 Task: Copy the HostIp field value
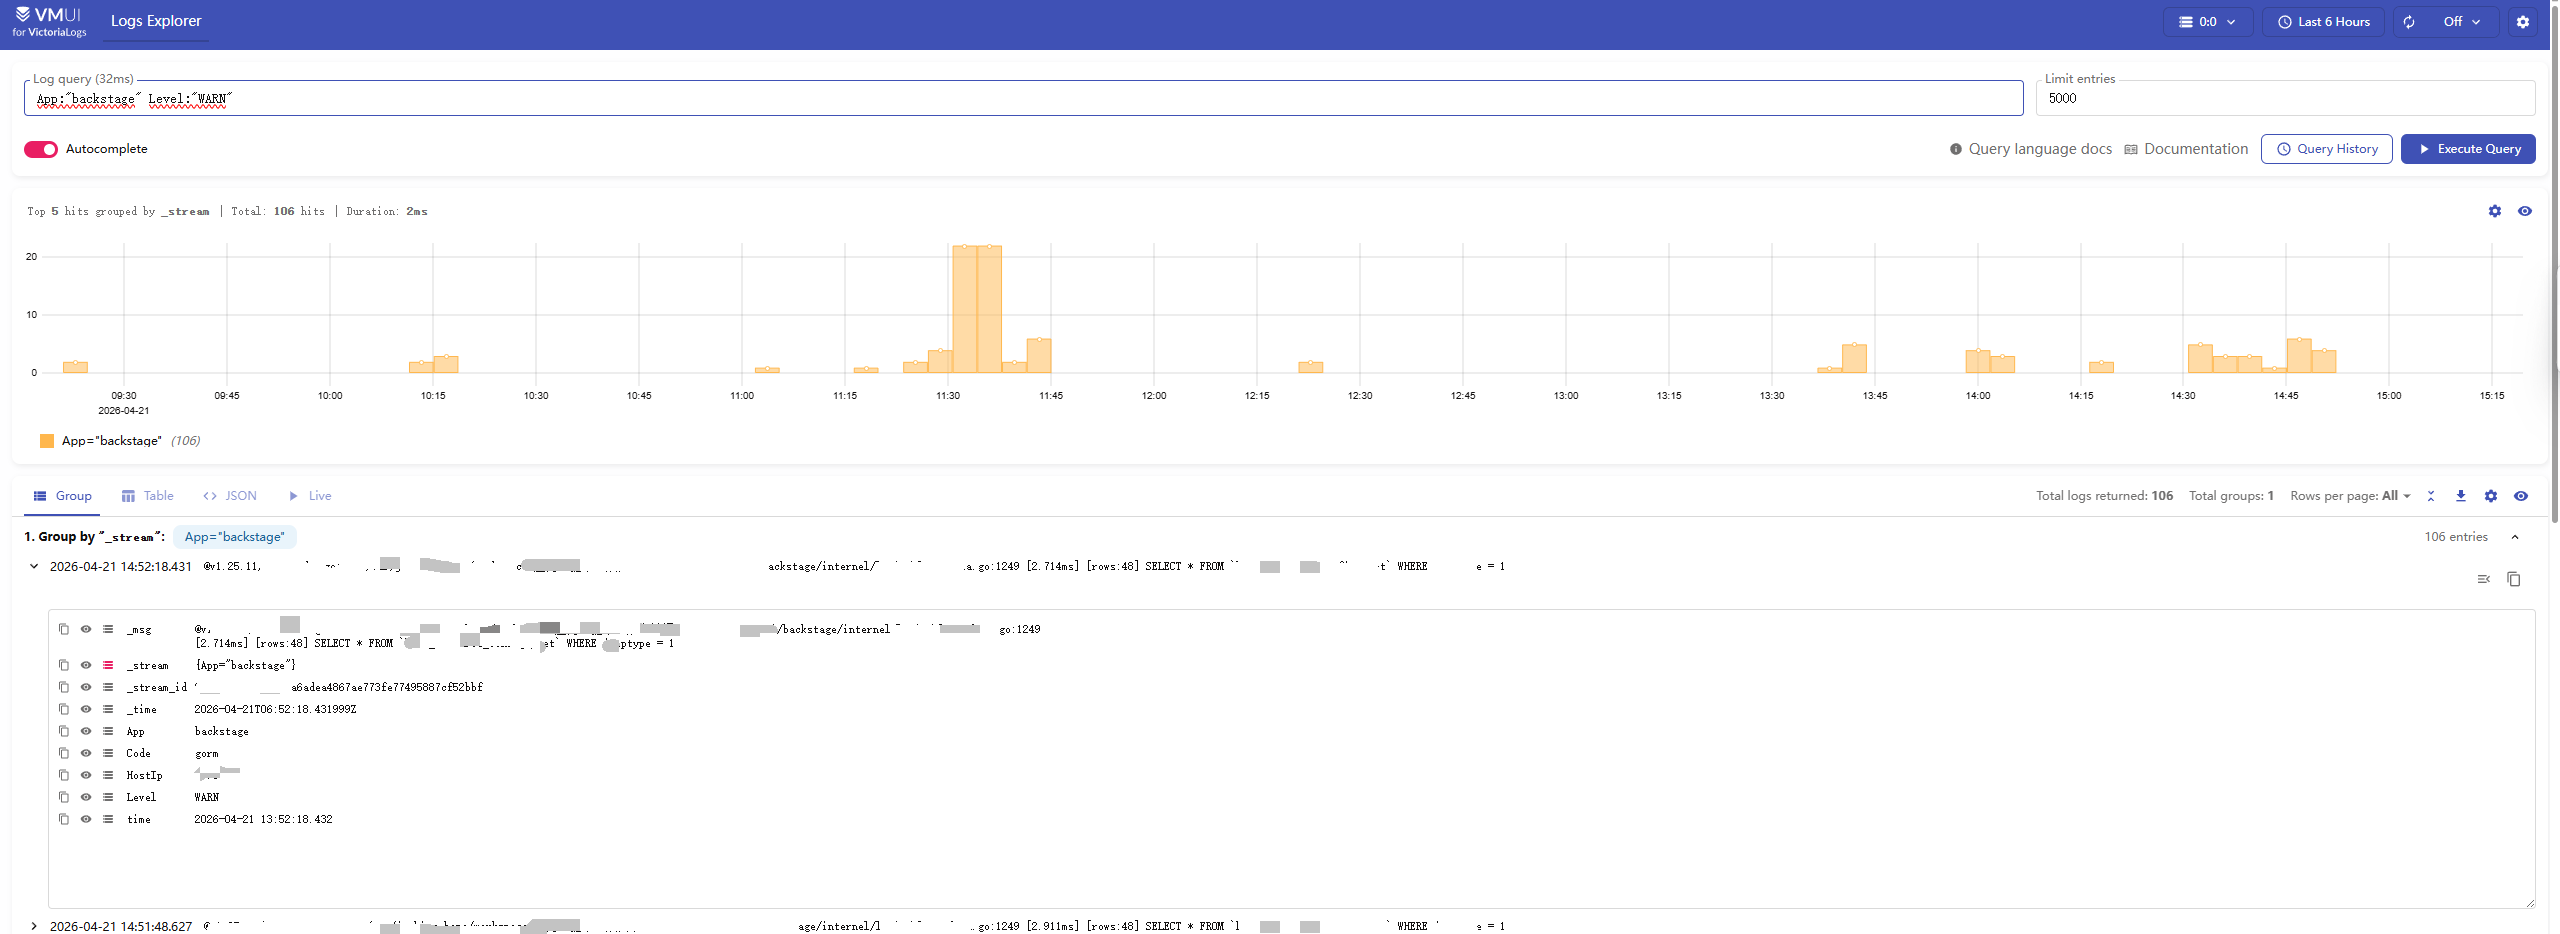[x=64, y=775]
